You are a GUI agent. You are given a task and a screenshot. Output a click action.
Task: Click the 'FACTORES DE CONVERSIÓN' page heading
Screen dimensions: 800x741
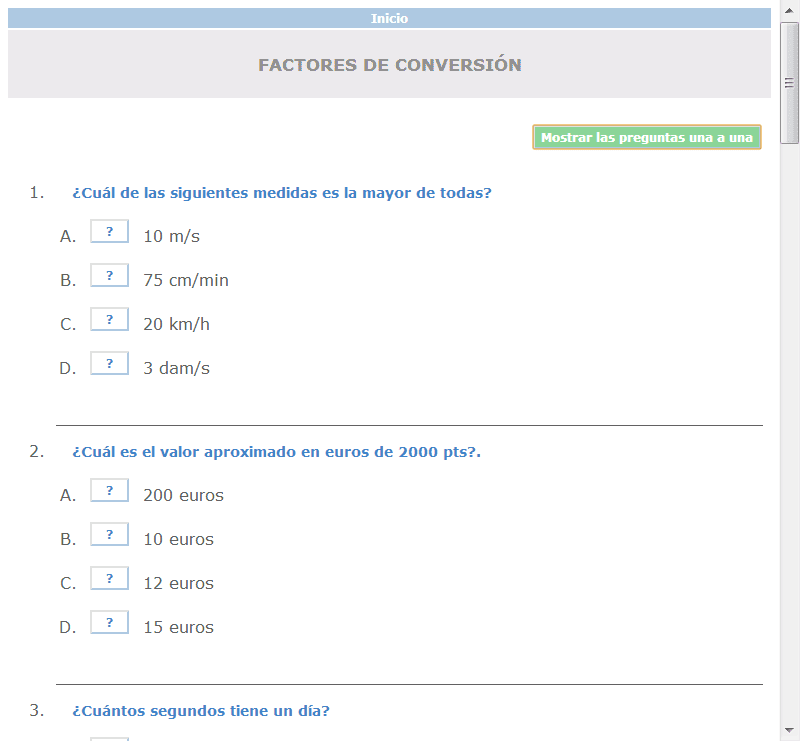point(389,65)
